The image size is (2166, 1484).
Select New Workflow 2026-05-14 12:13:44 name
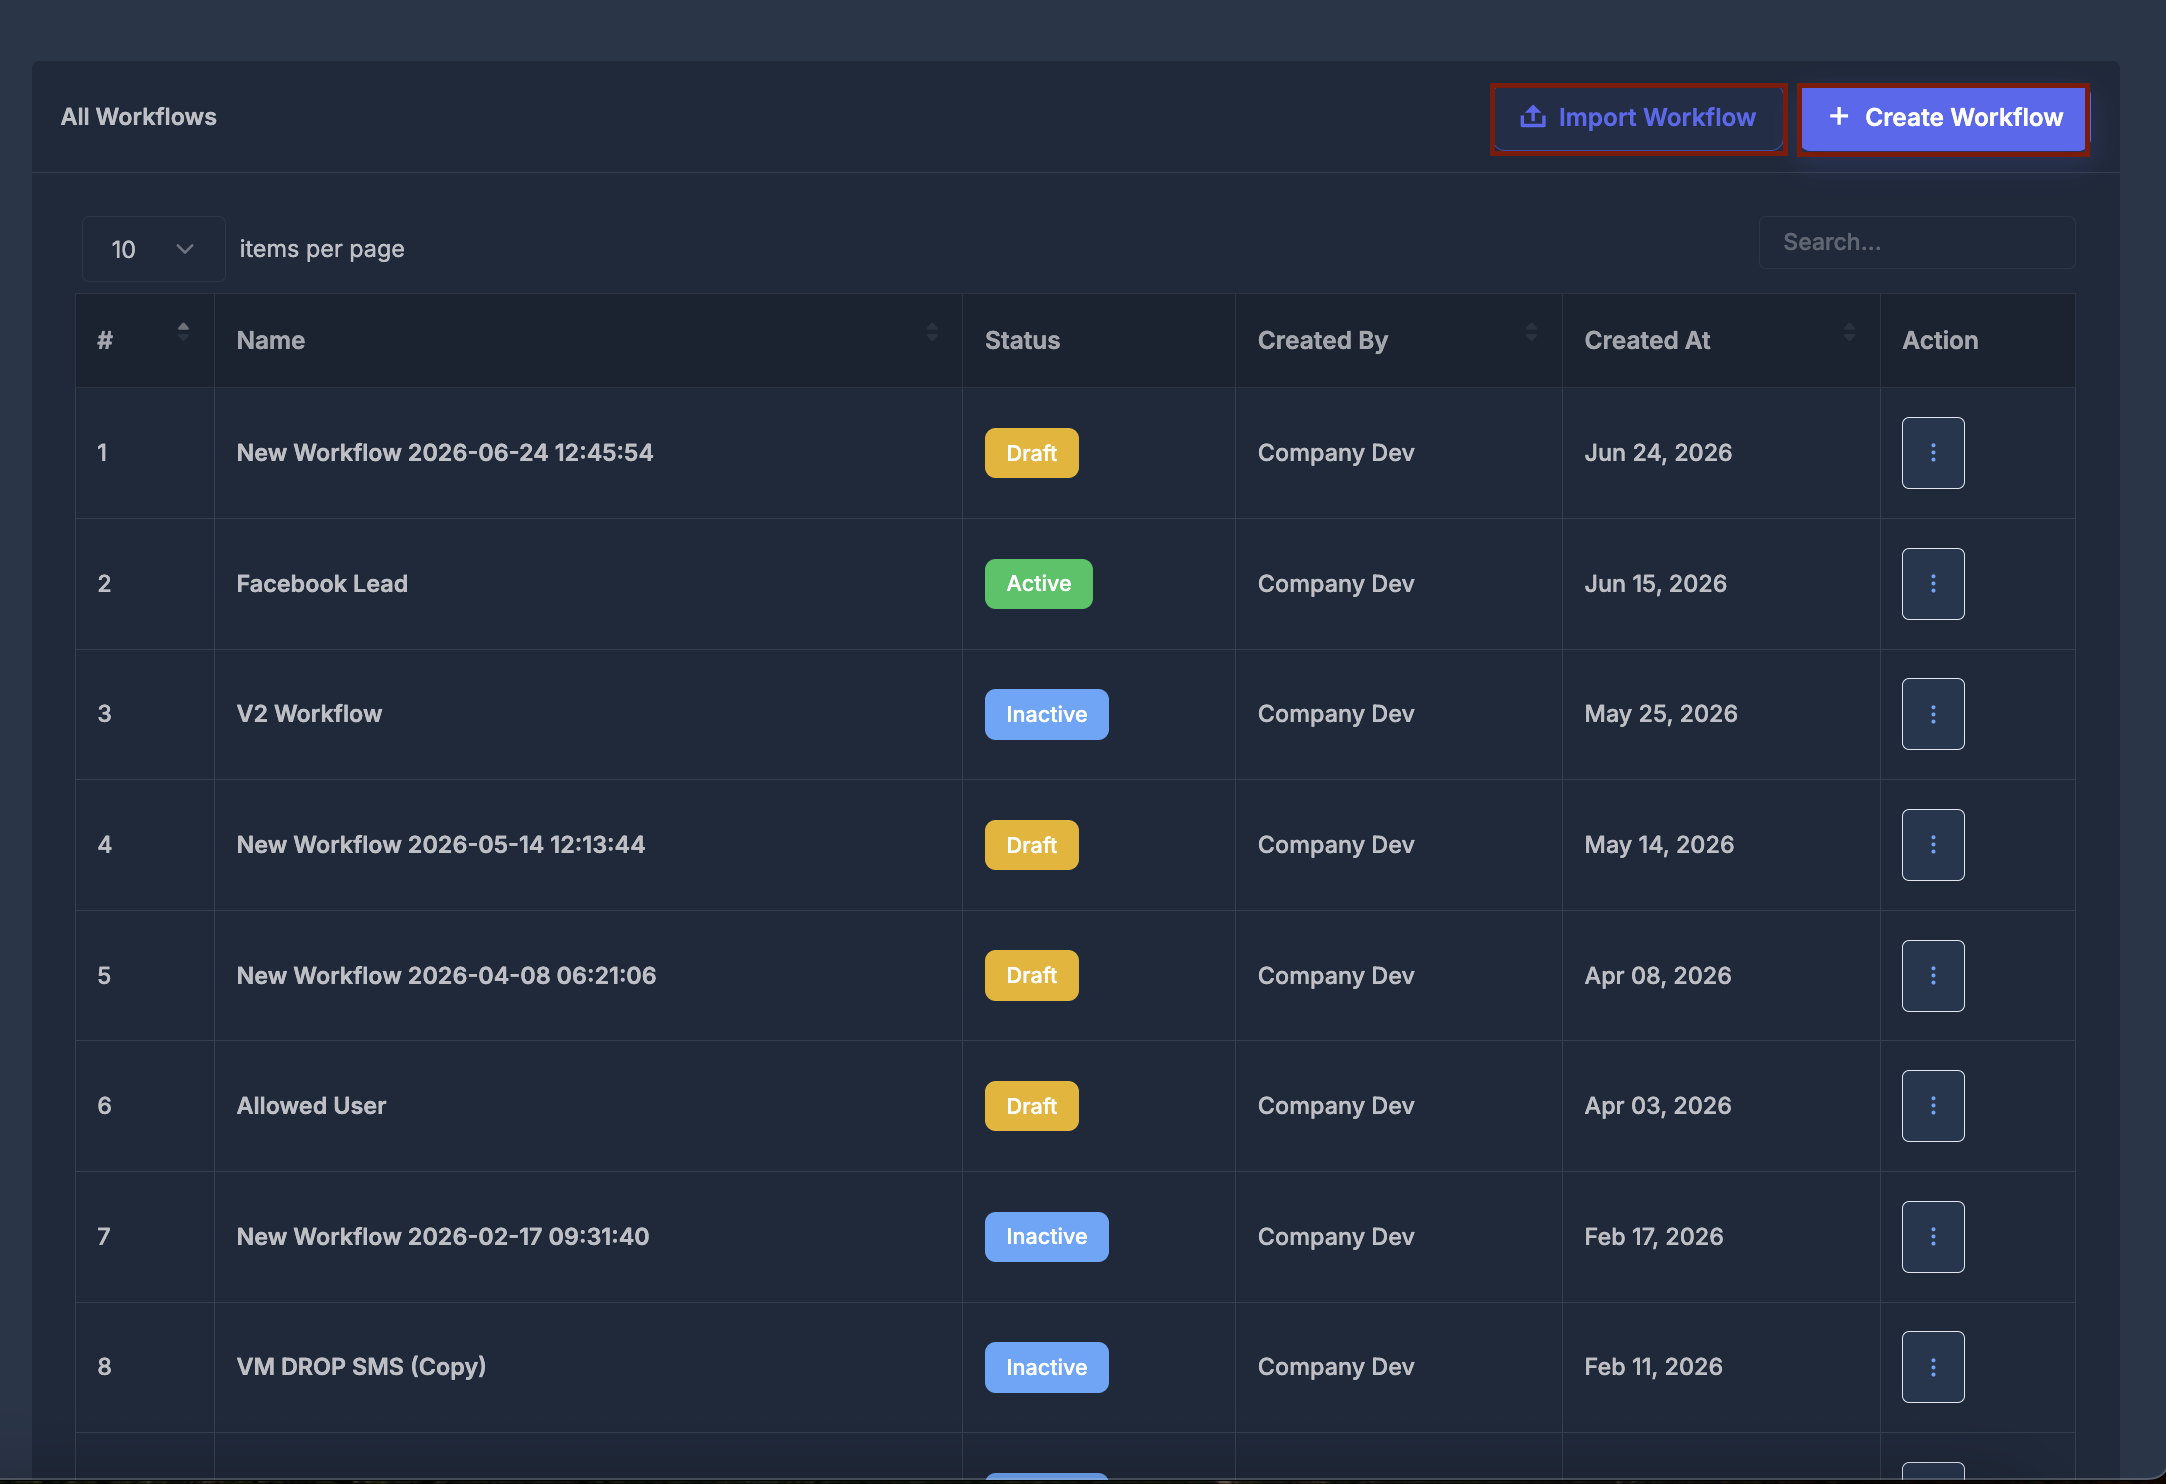click(441, 845)
